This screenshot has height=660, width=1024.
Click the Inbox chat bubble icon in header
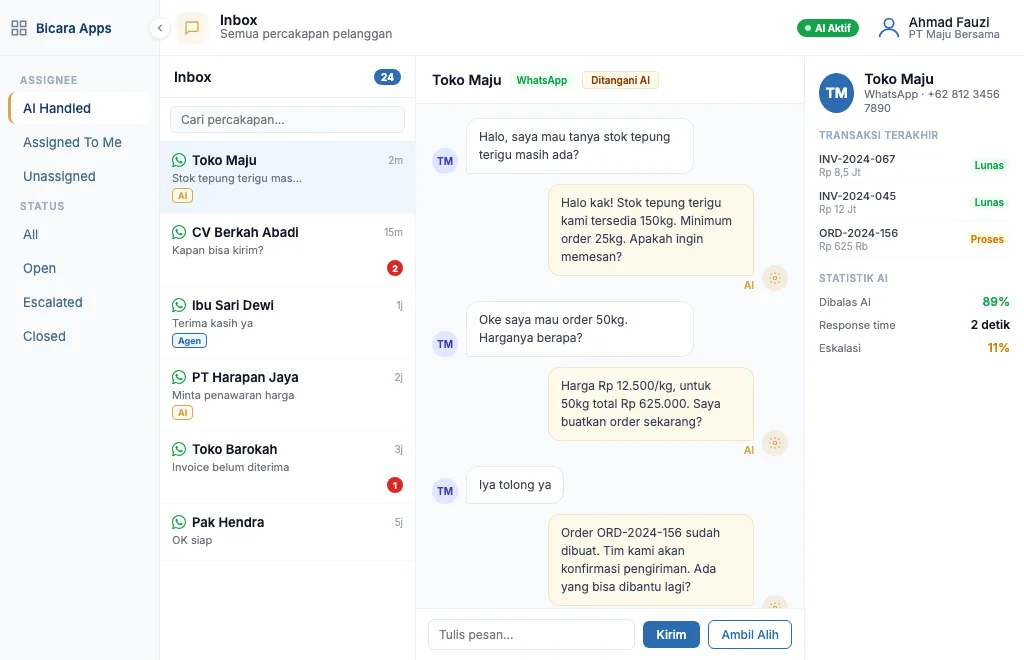192,28
